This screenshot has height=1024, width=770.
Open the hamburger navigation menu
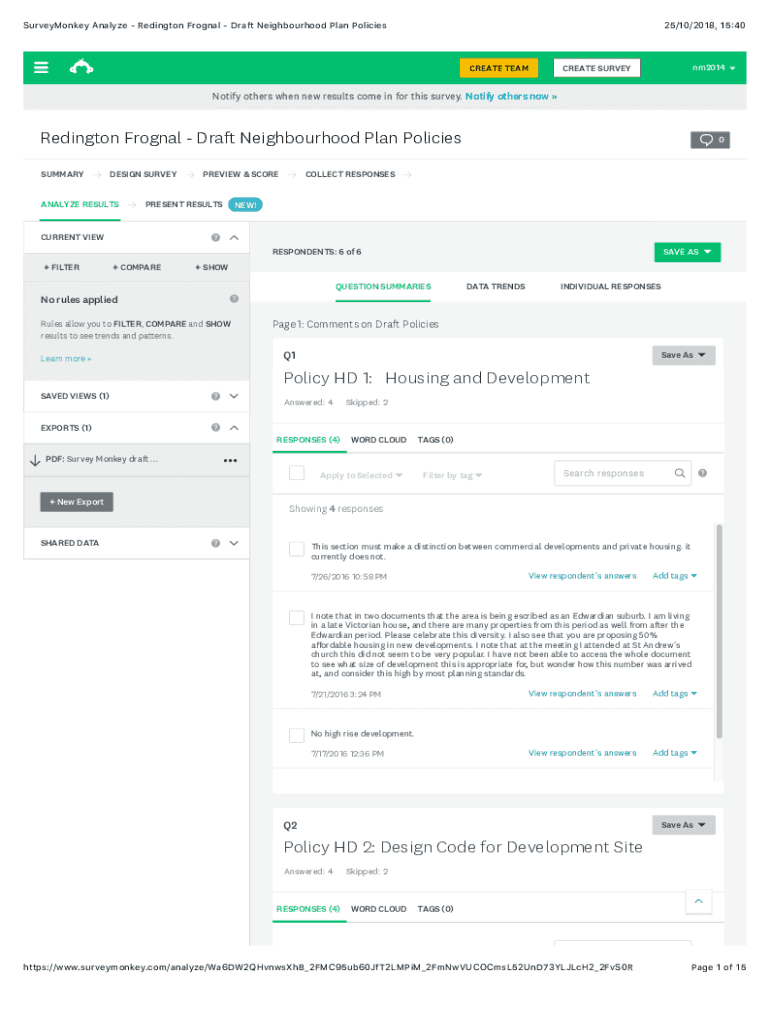[41, 68]
